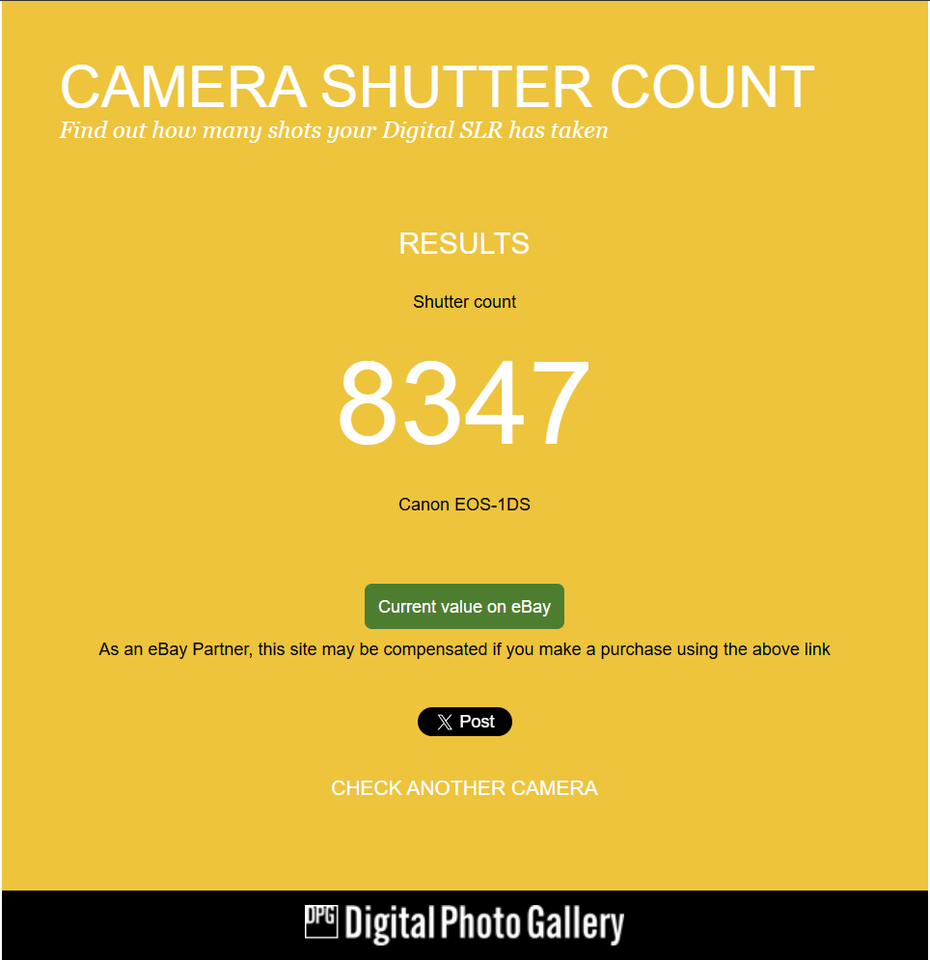Click the word SHUTTER in the title
Screen dimensions: 930x960
(457, 87)
